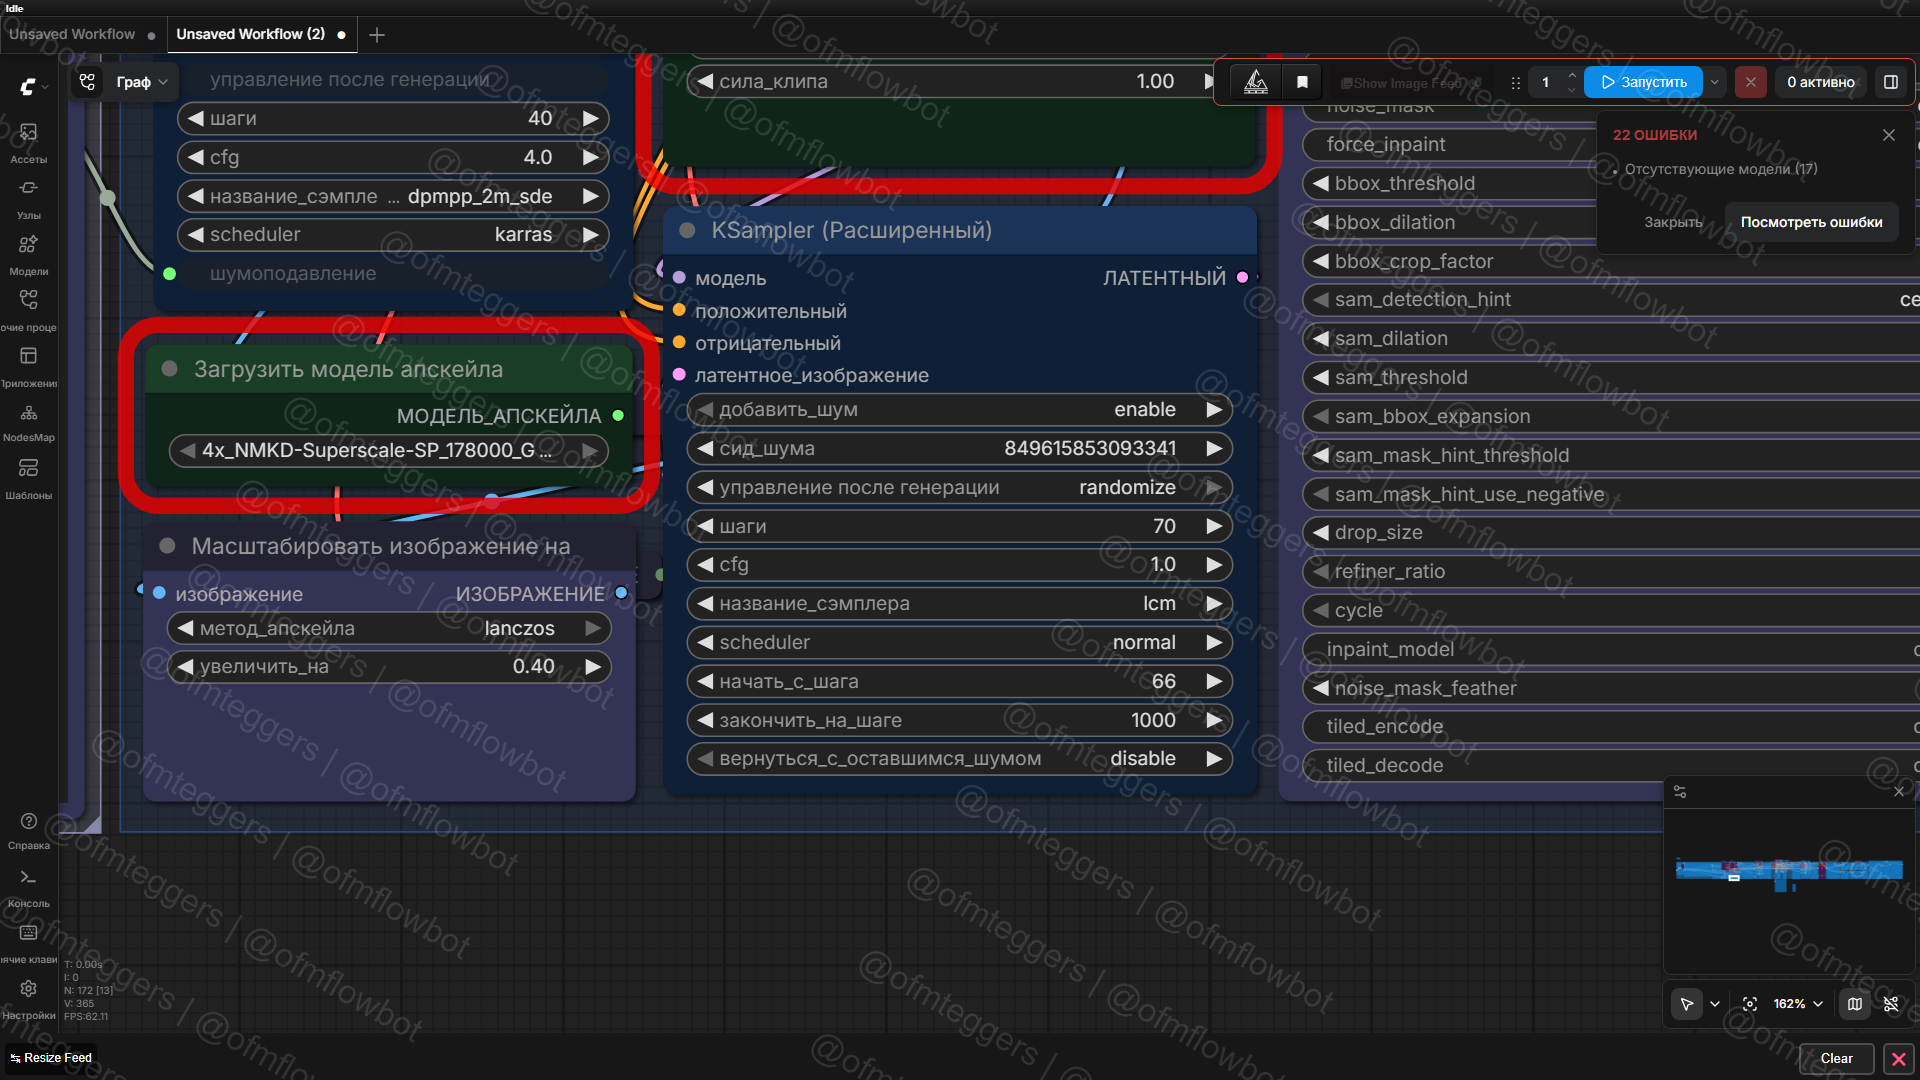The width and height of the screenshot is (1920, 1080).
Task: Increase увеличить_на value with right arrow
Action: 593,667
